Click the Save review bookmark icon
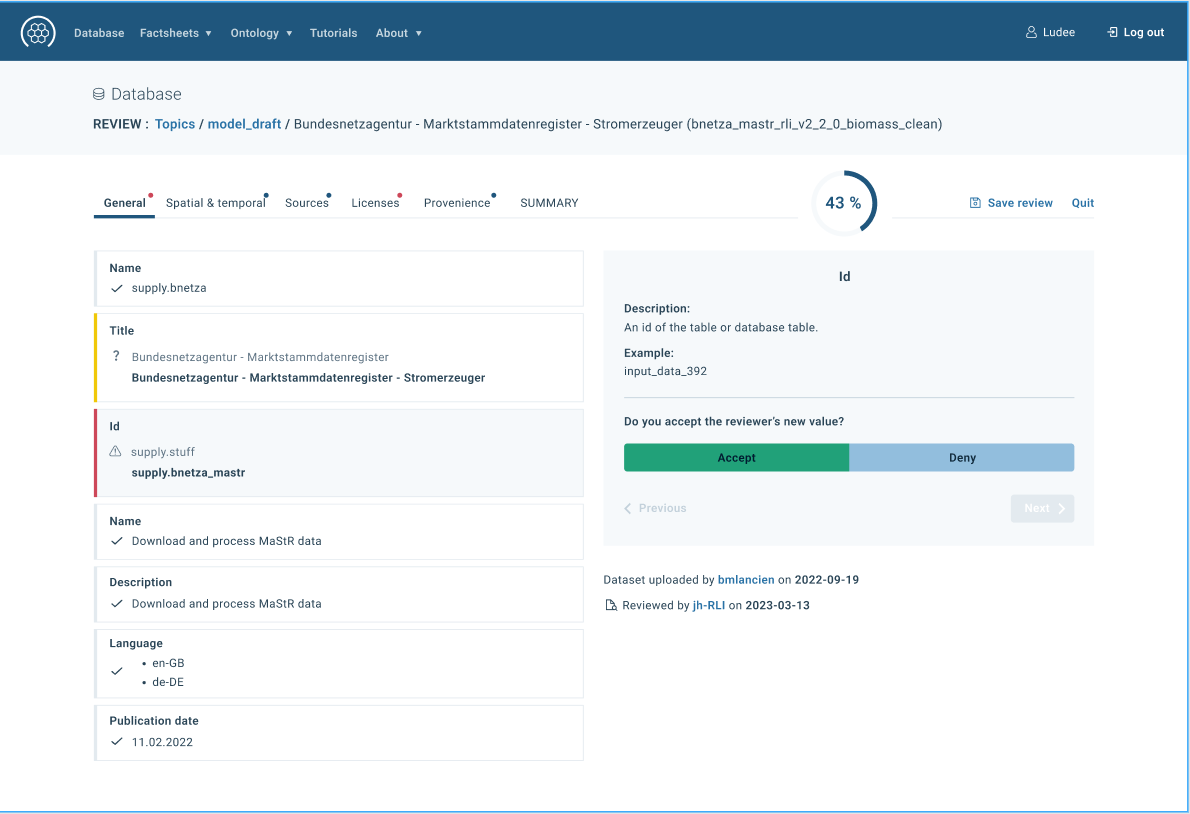 coord(974,202)
